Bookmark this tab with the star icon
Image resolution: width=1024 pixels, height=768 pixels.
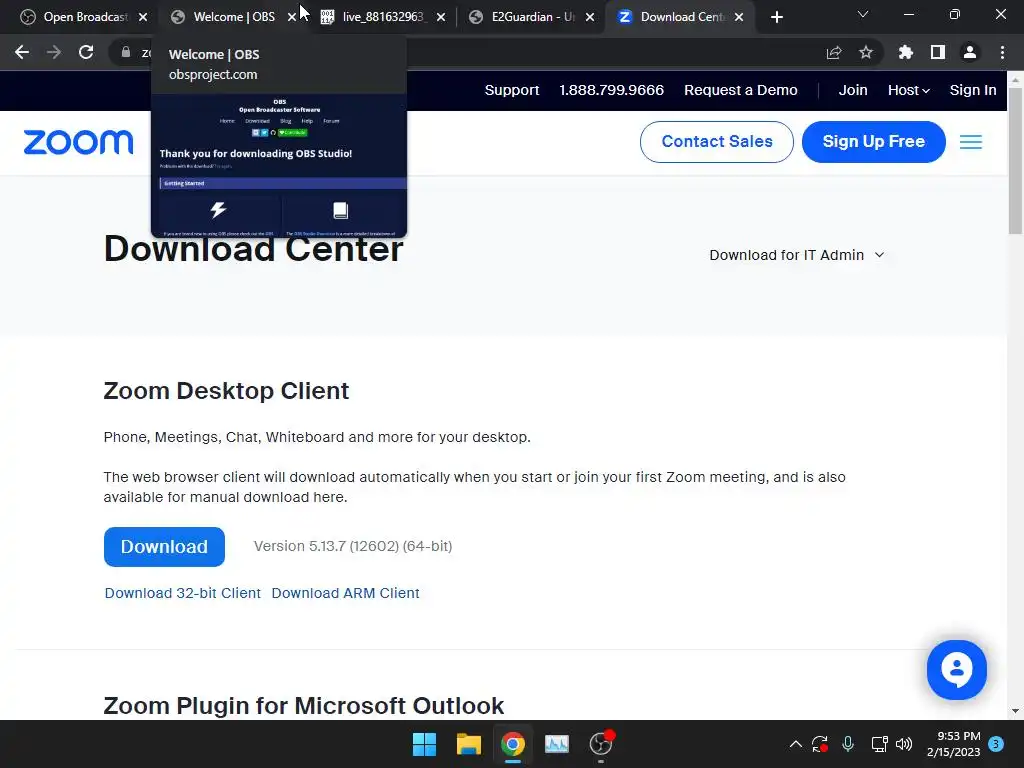[866, 52]
